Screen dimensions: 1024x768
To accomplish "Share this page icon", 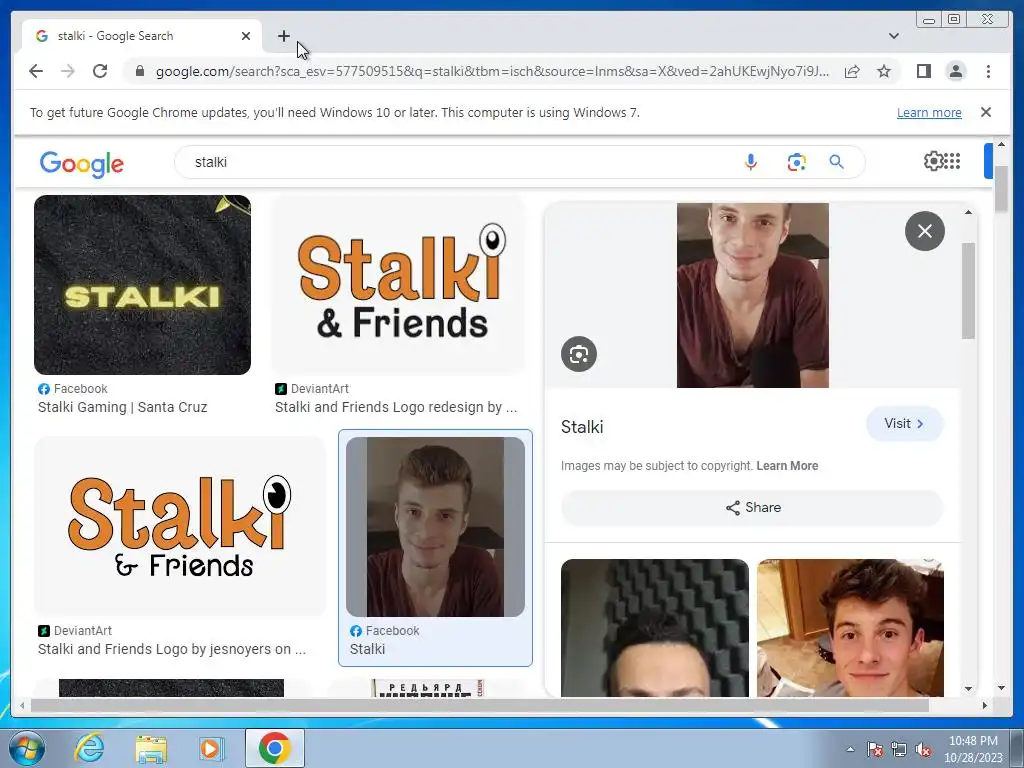I will tap(852, 71).
